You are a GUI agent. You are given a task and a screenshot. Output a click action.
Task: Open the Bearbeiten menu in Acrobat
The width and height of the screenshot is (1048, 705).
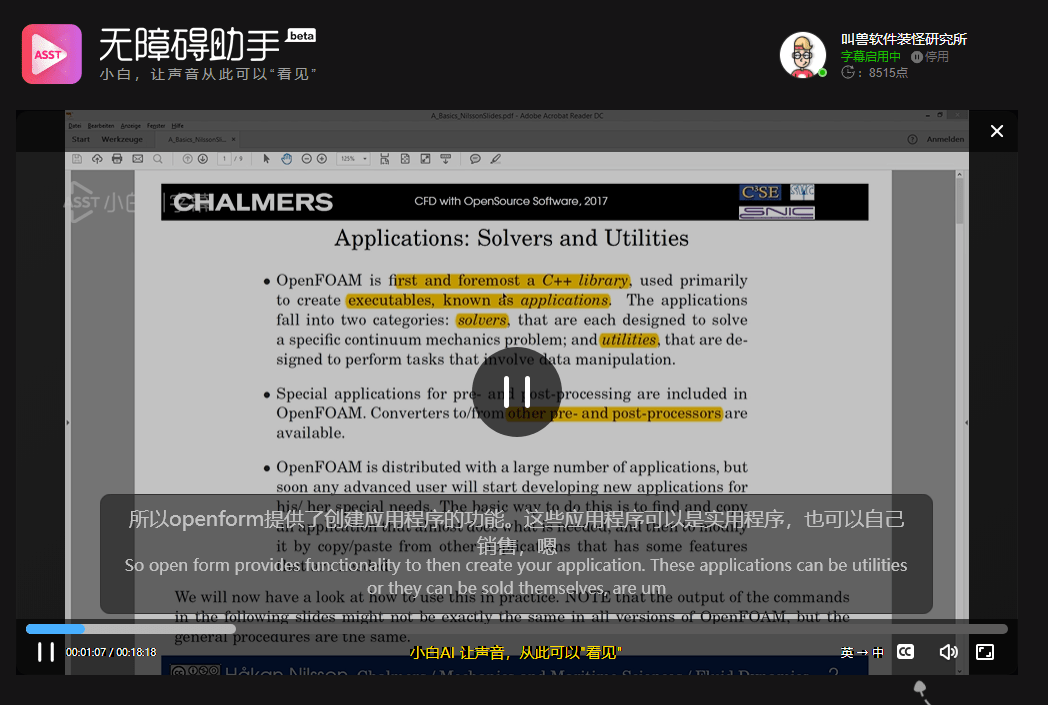pyautogui.click(x=101, y=126)
